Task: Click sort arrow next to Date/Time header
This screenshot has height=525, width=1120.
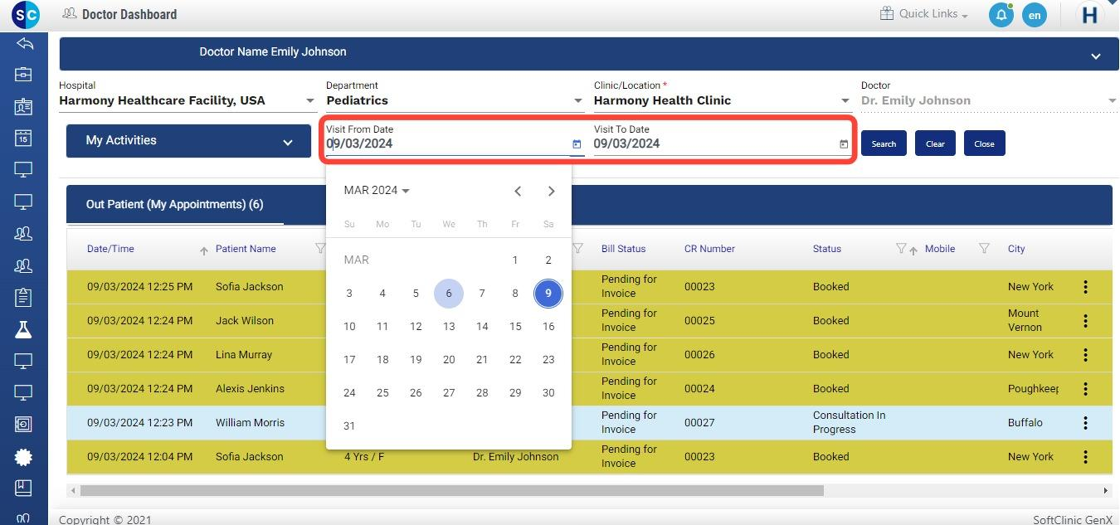Action: pos(204,251)
